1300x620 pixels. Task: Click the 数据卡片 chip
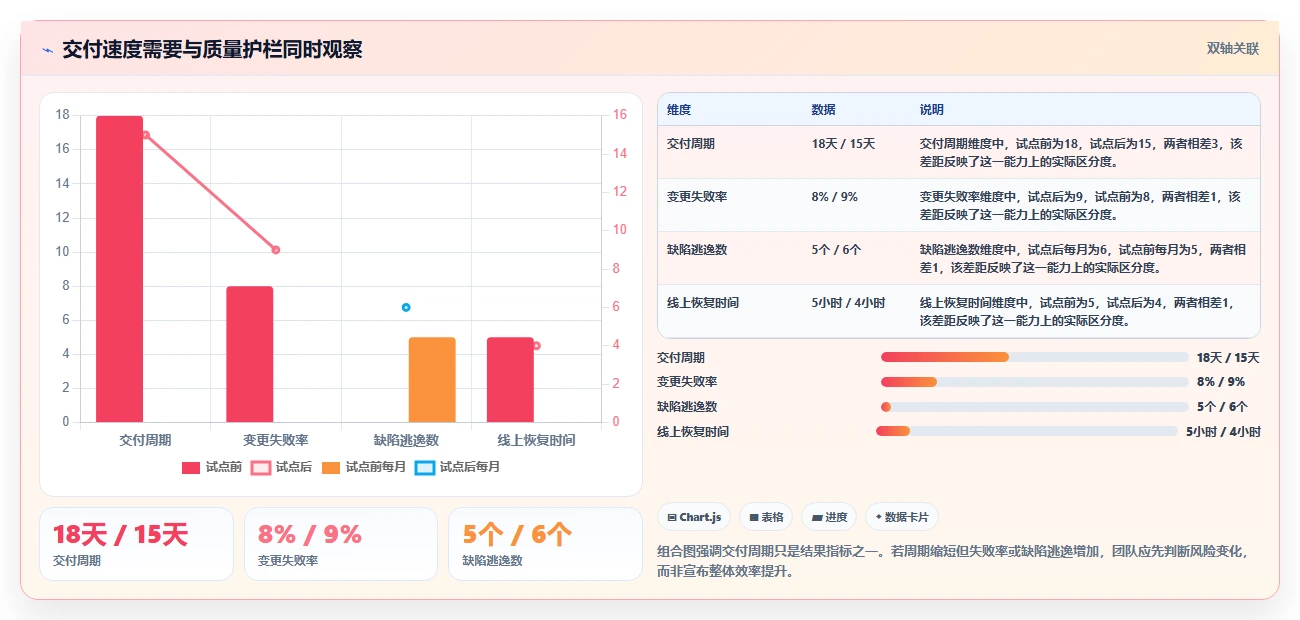(902, 517)
